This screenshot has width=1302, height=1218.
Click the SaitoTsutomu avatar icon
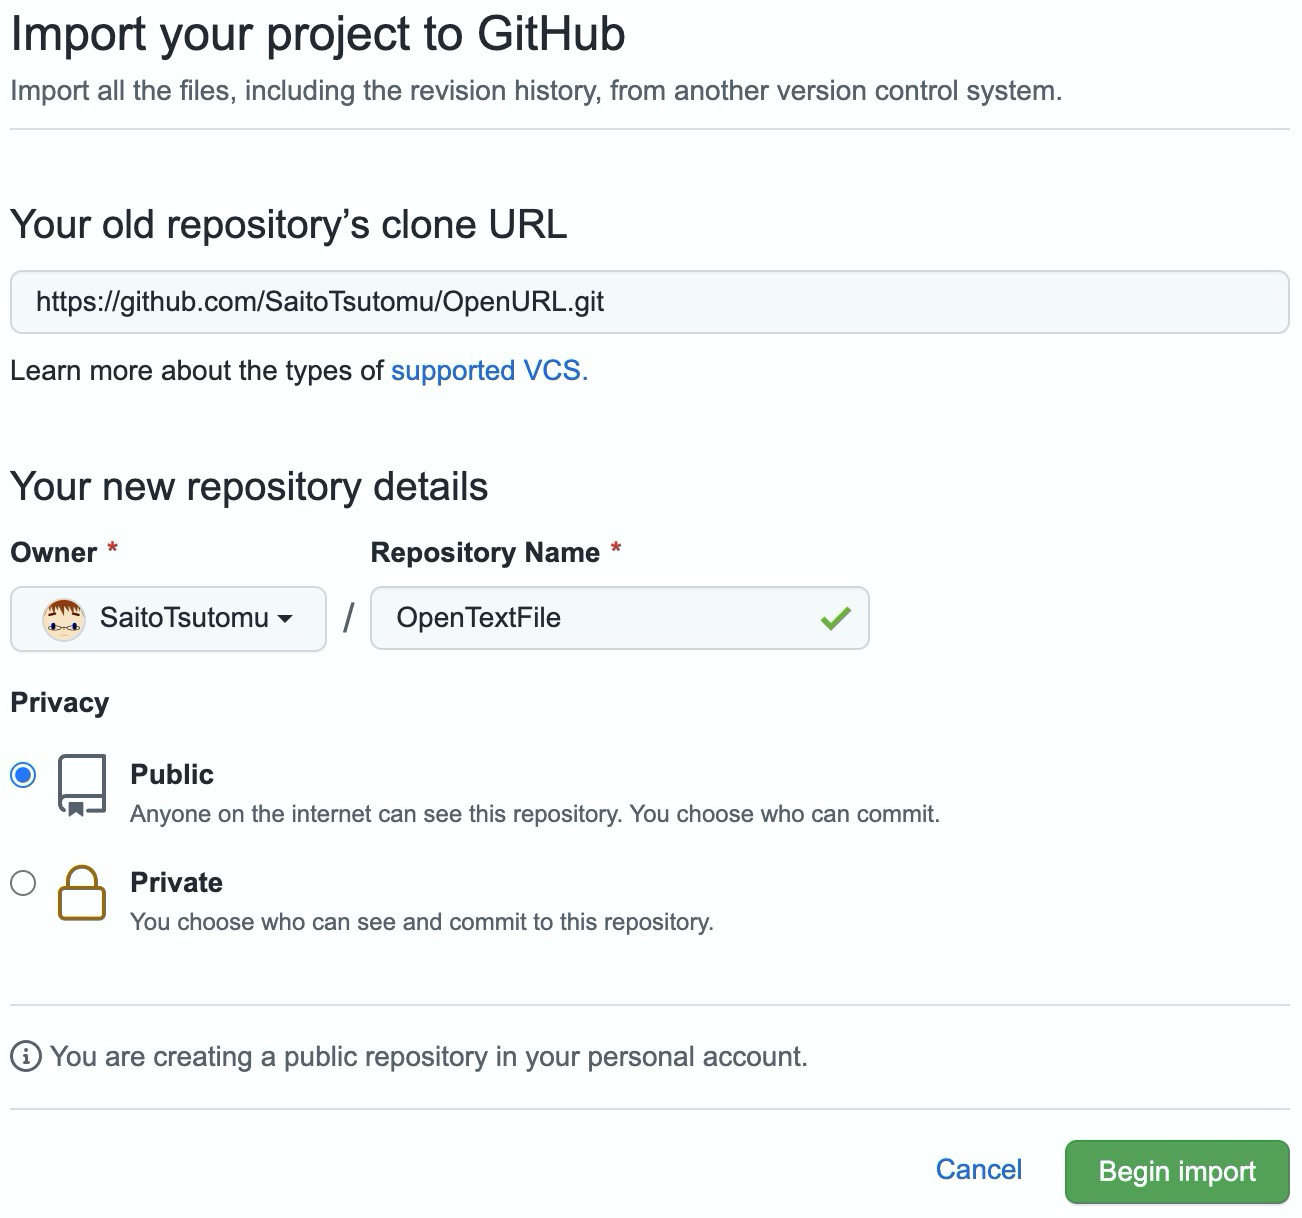(x=63, y=619)
